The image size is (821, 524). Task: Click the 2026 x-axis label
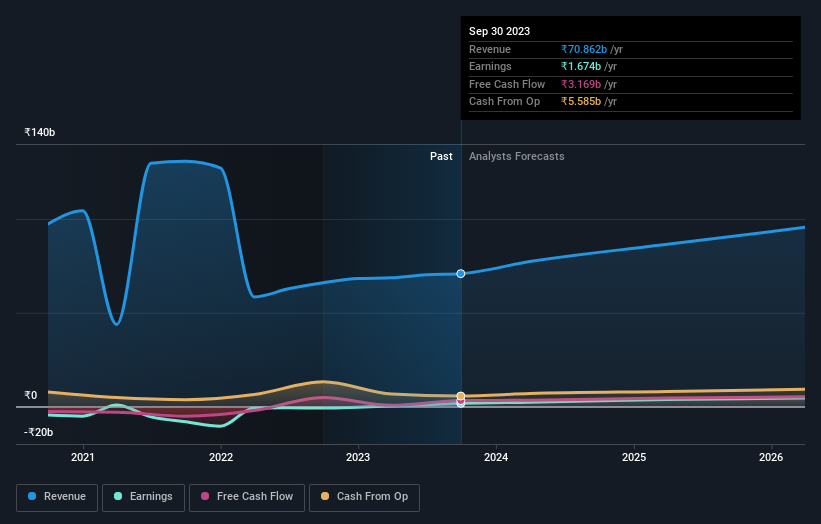click(x=771, y=457)
